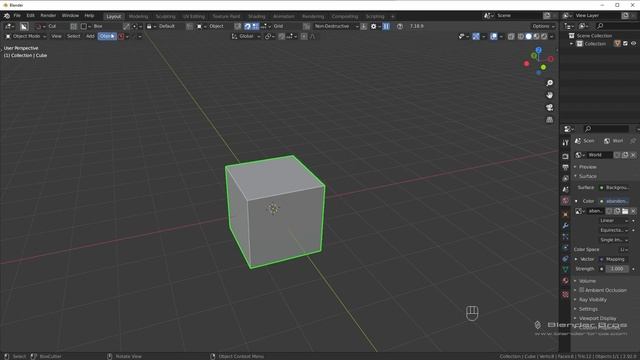Screen dimensions: 640x360
Task: Switch to Rendered viewport shading
Action: click(x=544, y=36)
